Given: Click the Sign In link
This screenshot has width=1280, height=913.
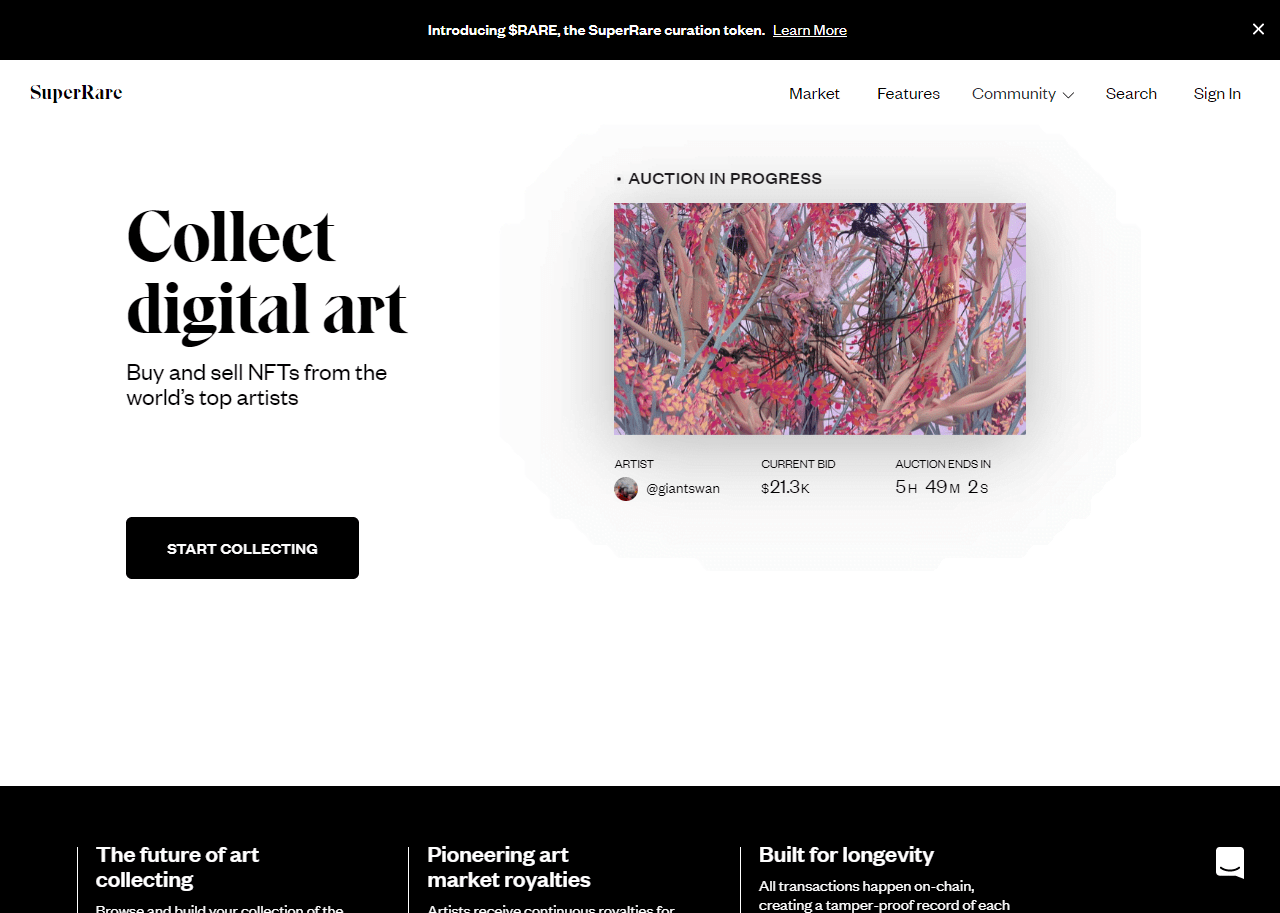Looking at the screenshot, I should pyautogui.click(x=1217, y=94).
